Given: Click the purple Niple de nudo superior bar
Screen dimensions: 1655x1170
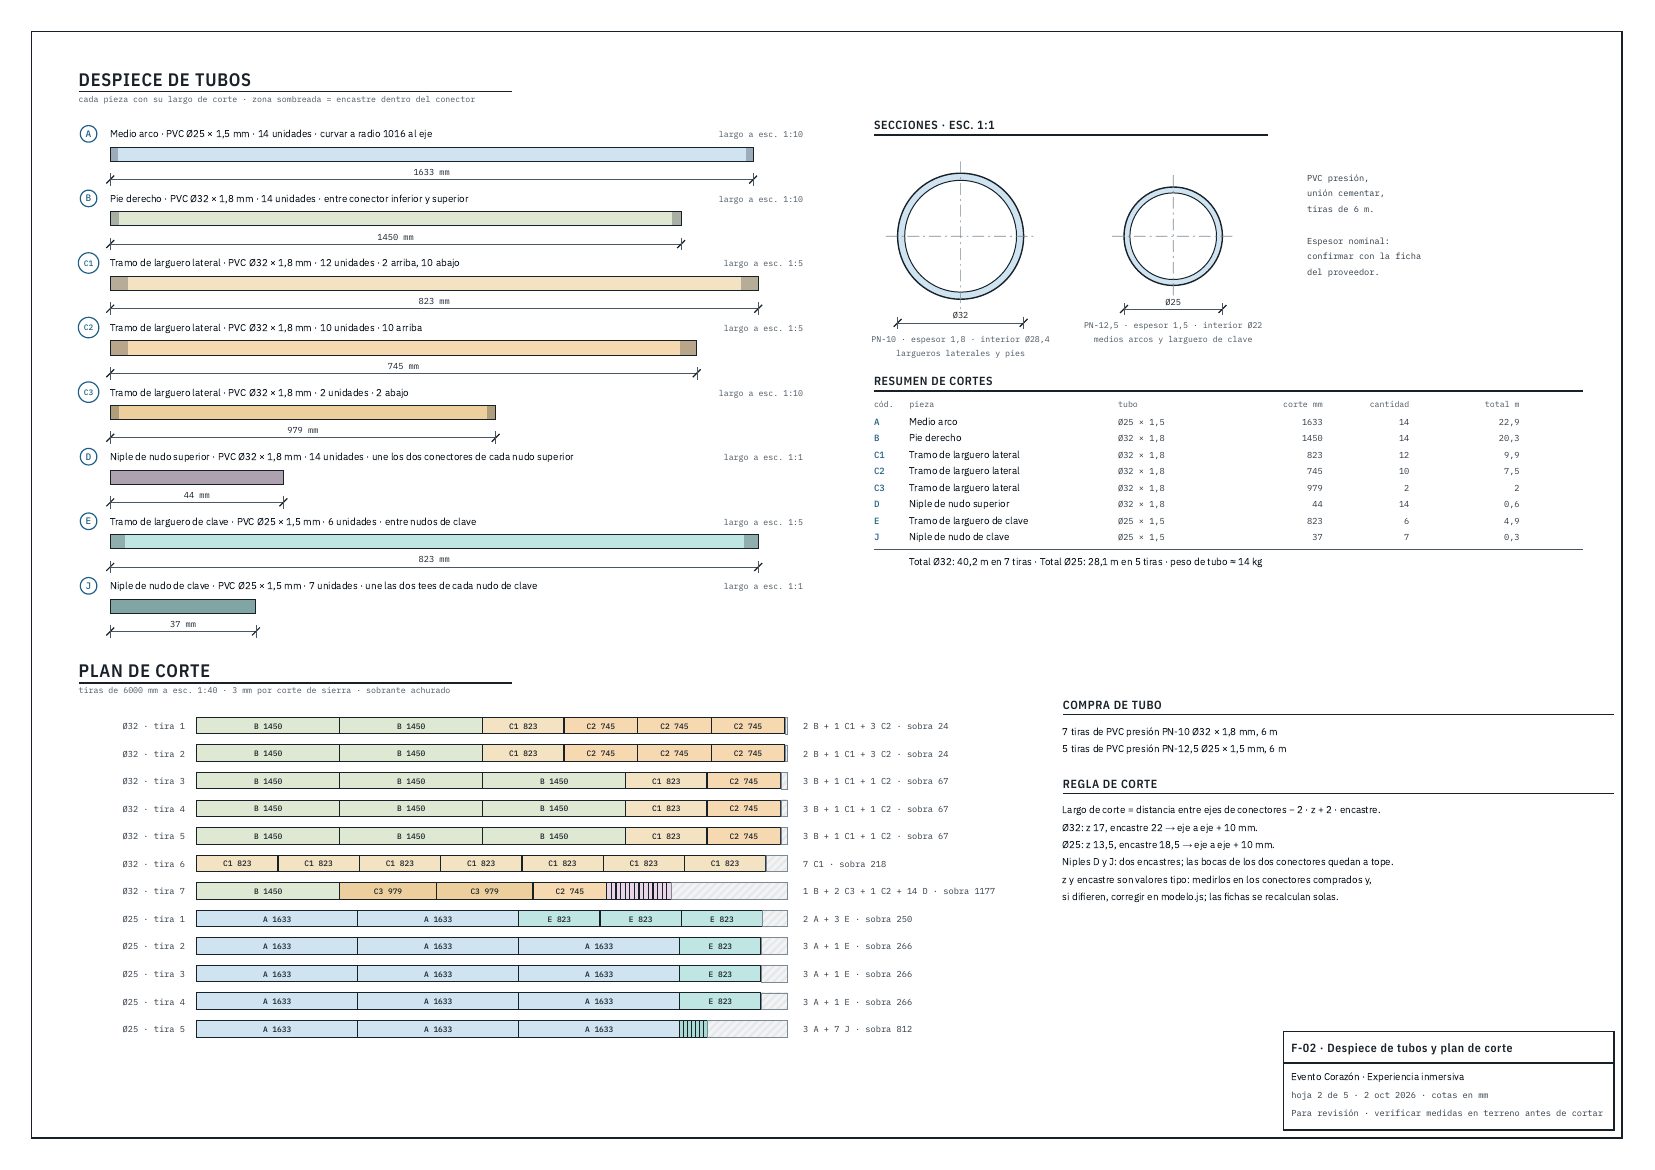Looking at the screenshot, I should (x=197, y=477).
